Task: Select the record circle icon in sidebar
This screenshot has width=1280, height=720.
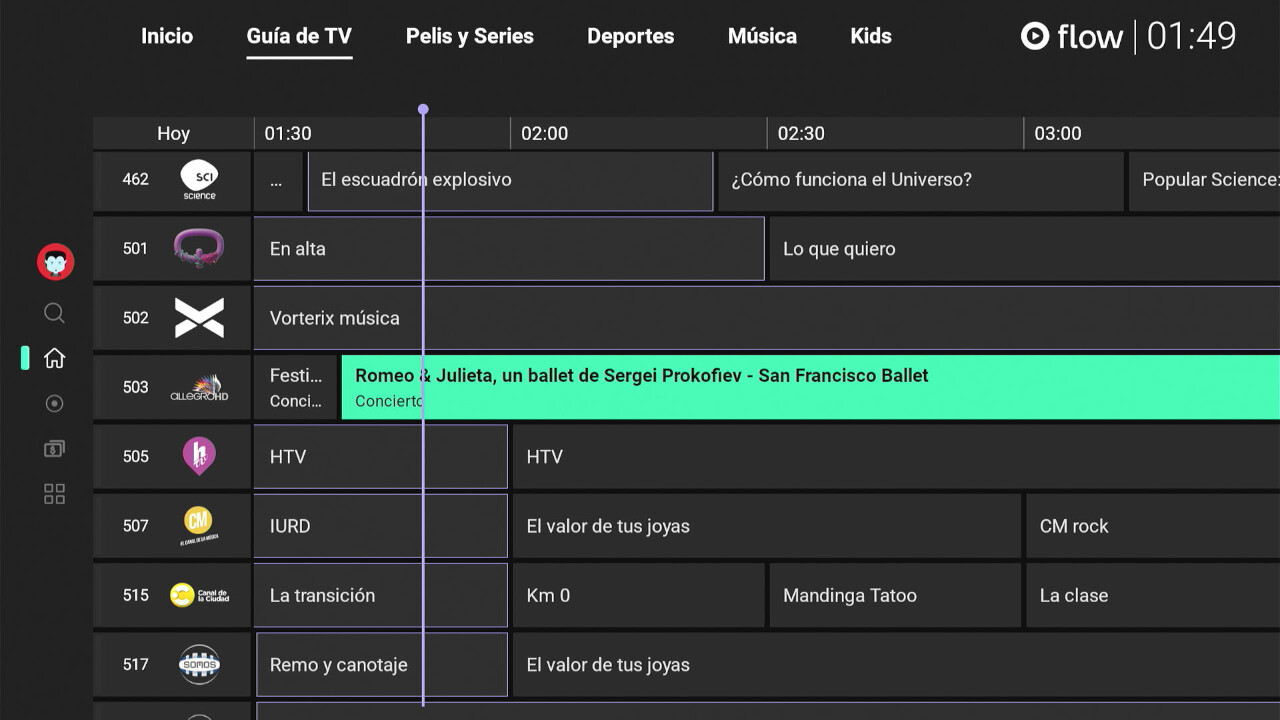Action: pyautogui.click(x=55, y=403)
